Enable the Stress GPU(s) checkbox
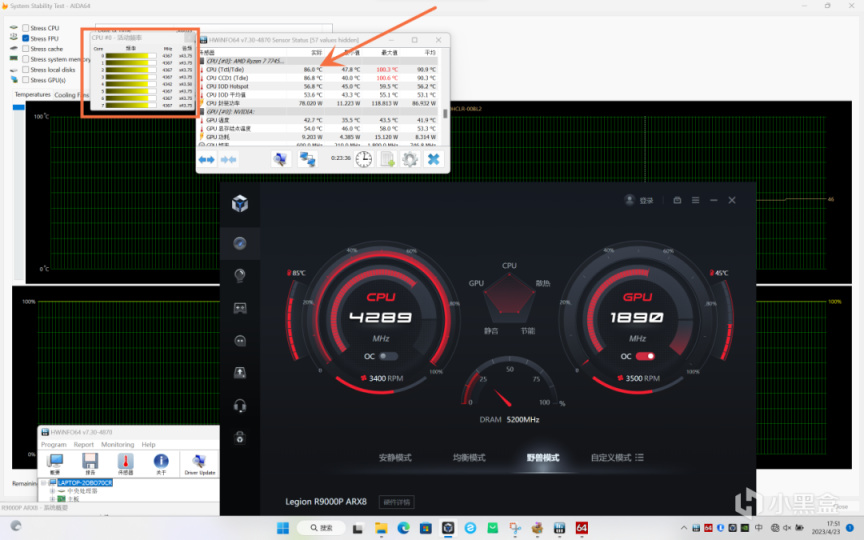This screenshot has width=864, height=540. 25,80
